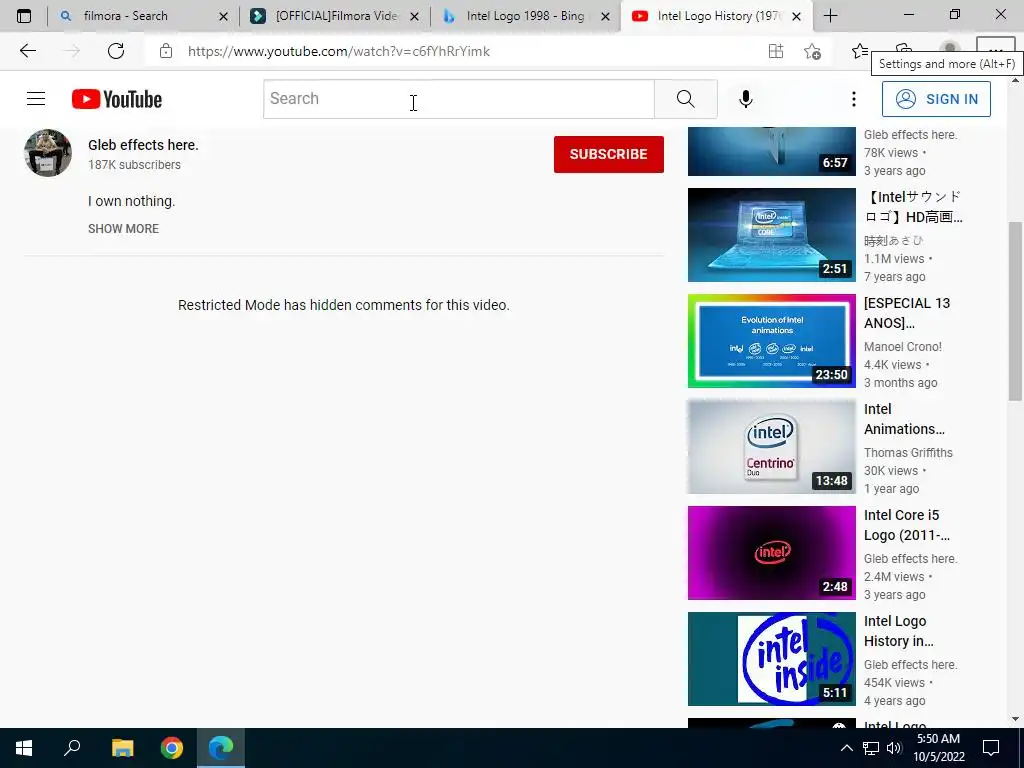Open the 6:57 video thumbnail
1024x768 pixels.
771,152
